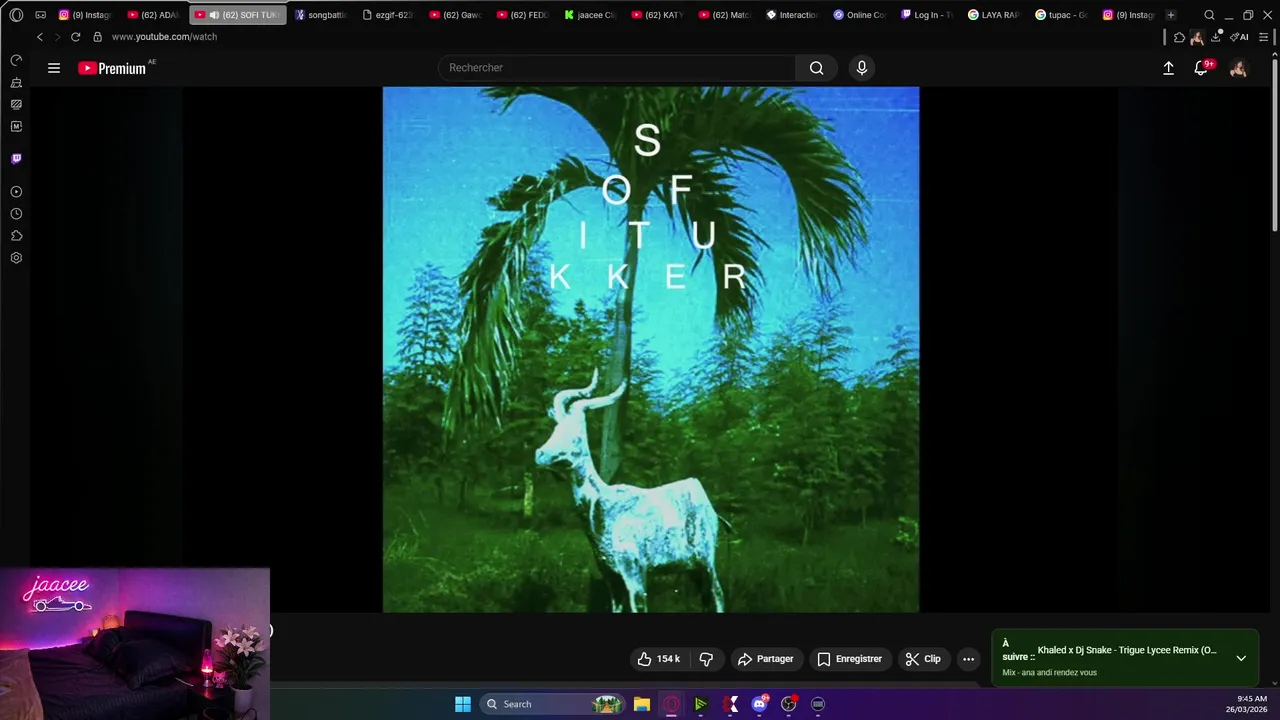Start voice search with the microphone icon

862,68
